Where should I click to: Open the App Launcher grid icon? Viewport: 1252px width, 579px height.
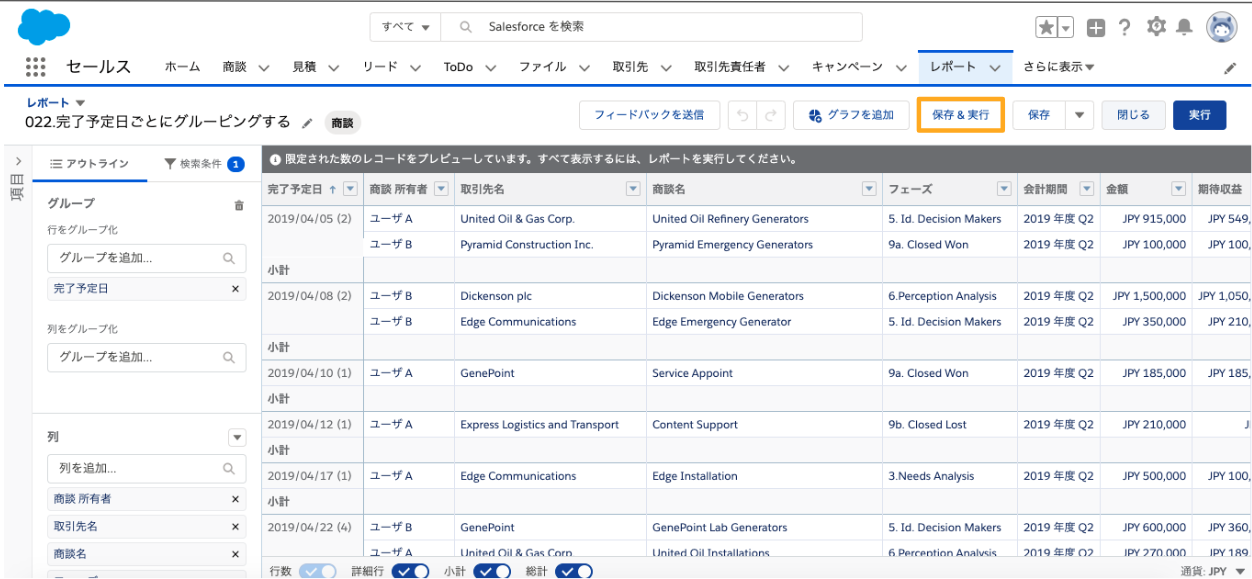point(36,67)
